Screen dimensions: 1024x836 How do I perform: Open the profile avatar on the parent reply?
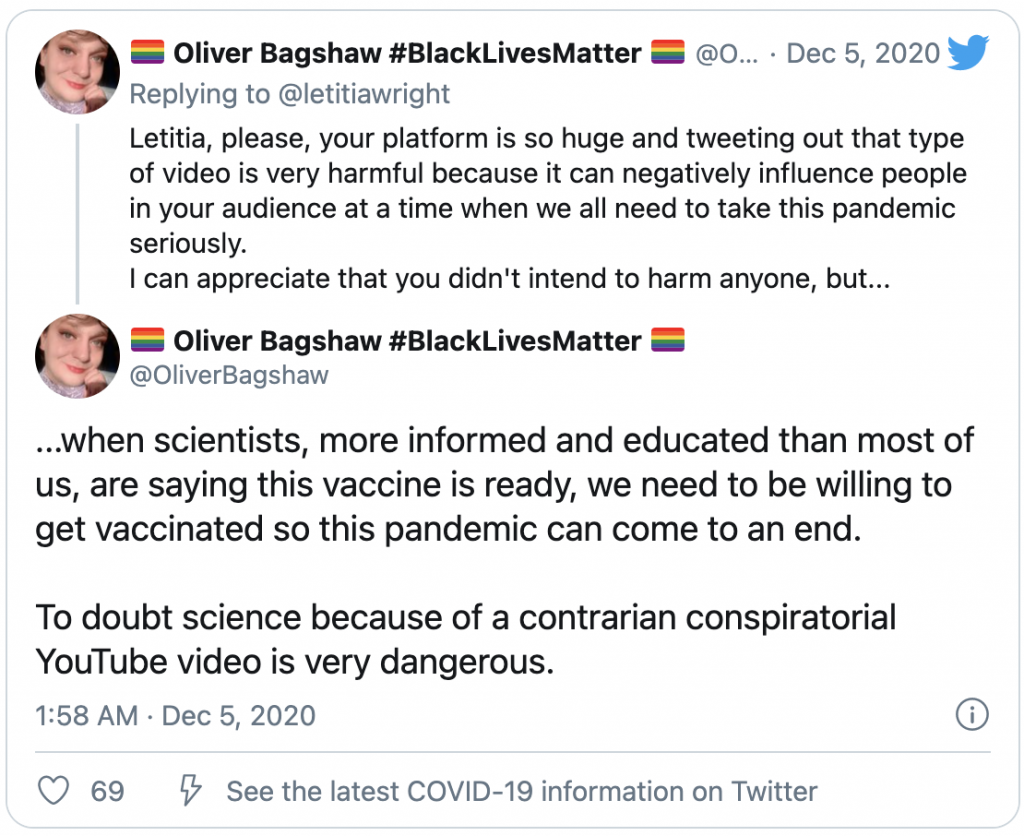(x=78, y=72)
